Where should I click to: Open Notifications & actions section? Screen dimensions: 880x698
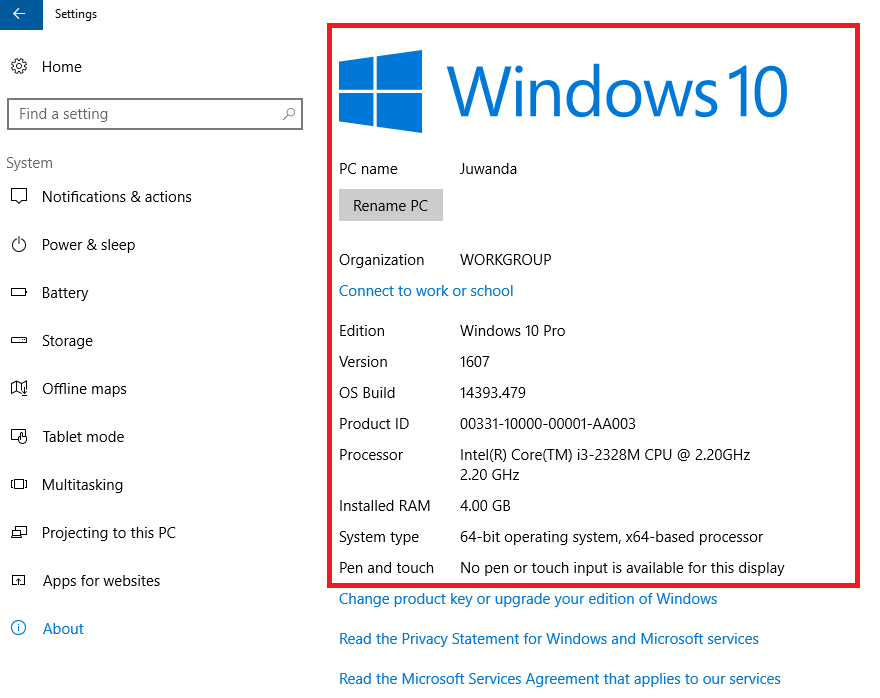(x=117, y=197)
